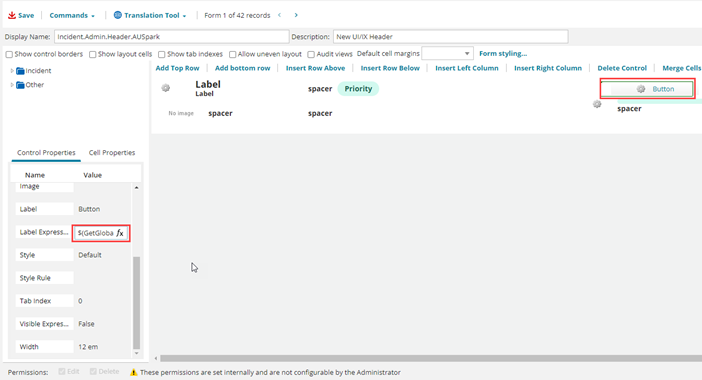Viewport: 702px width, 380px height.
Task: Click the gear icon left of the right-hand spacer
Action: pyautogui.click(x=597, y=104)
